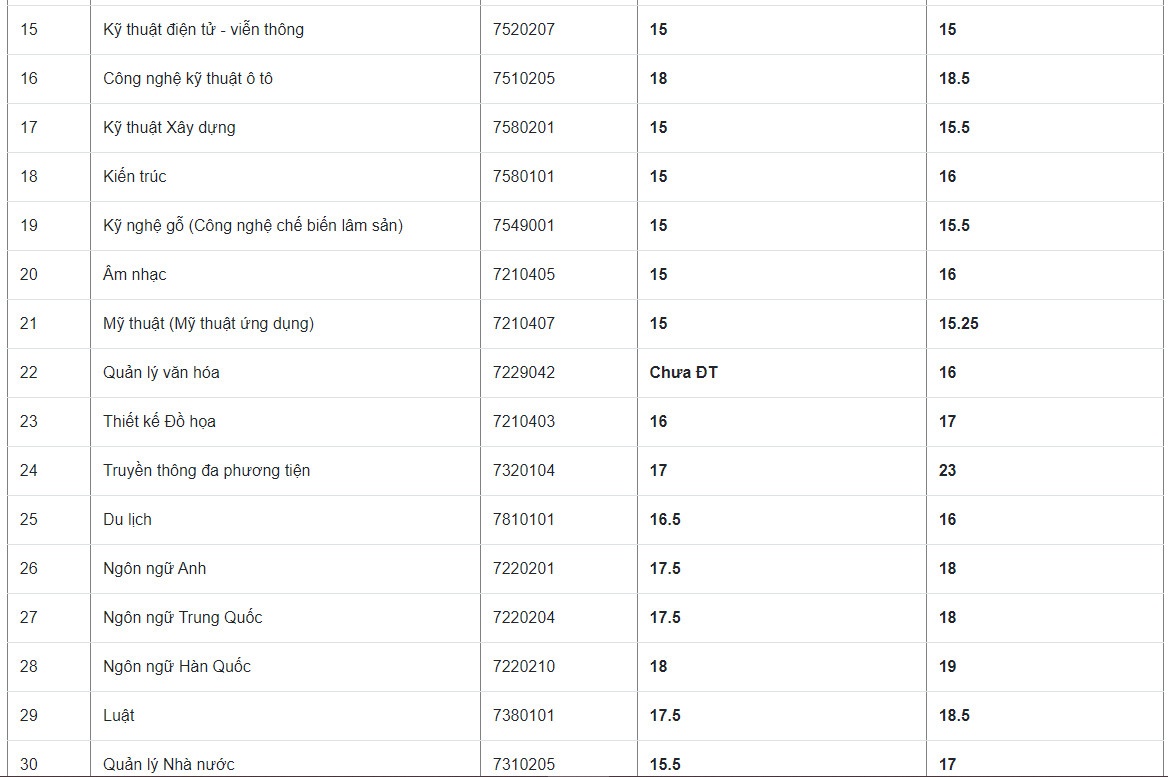Click major code 7549001
This screenshot has width=1168, height=777.
(x=523, y=225)
